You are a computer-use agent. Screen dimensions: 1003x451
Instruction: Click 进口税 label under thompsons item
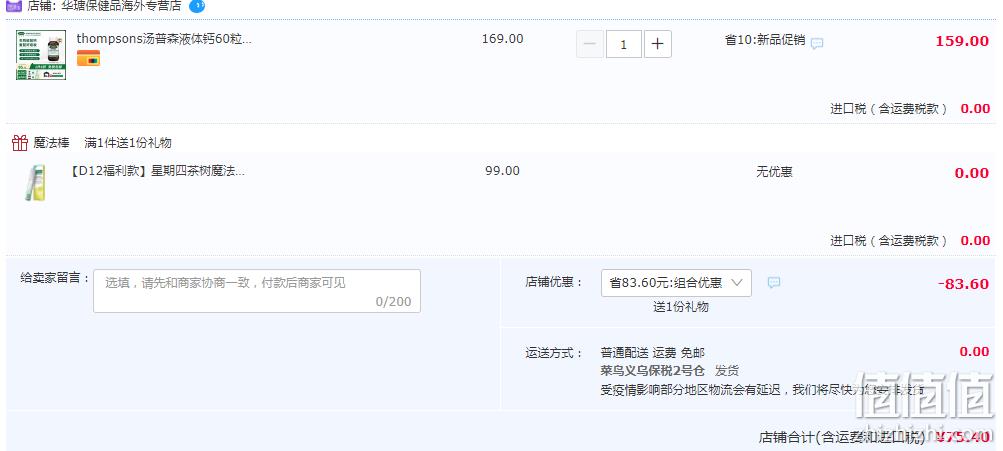(888, 109)
